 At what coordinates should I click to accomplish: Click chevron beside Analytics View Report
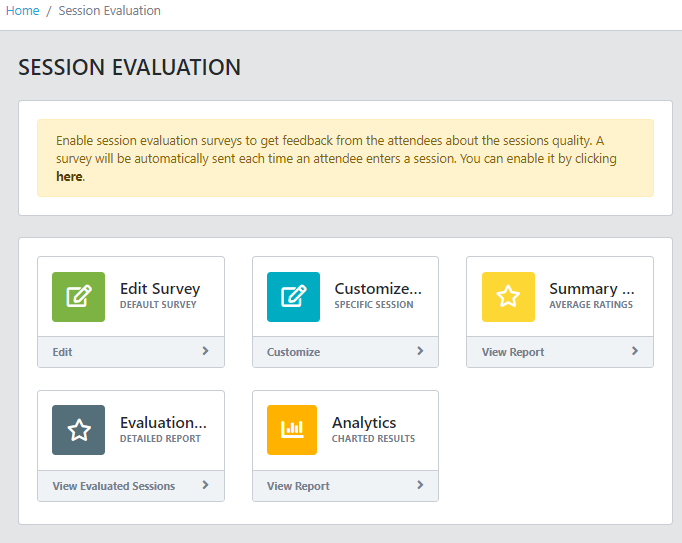(420, 485)
